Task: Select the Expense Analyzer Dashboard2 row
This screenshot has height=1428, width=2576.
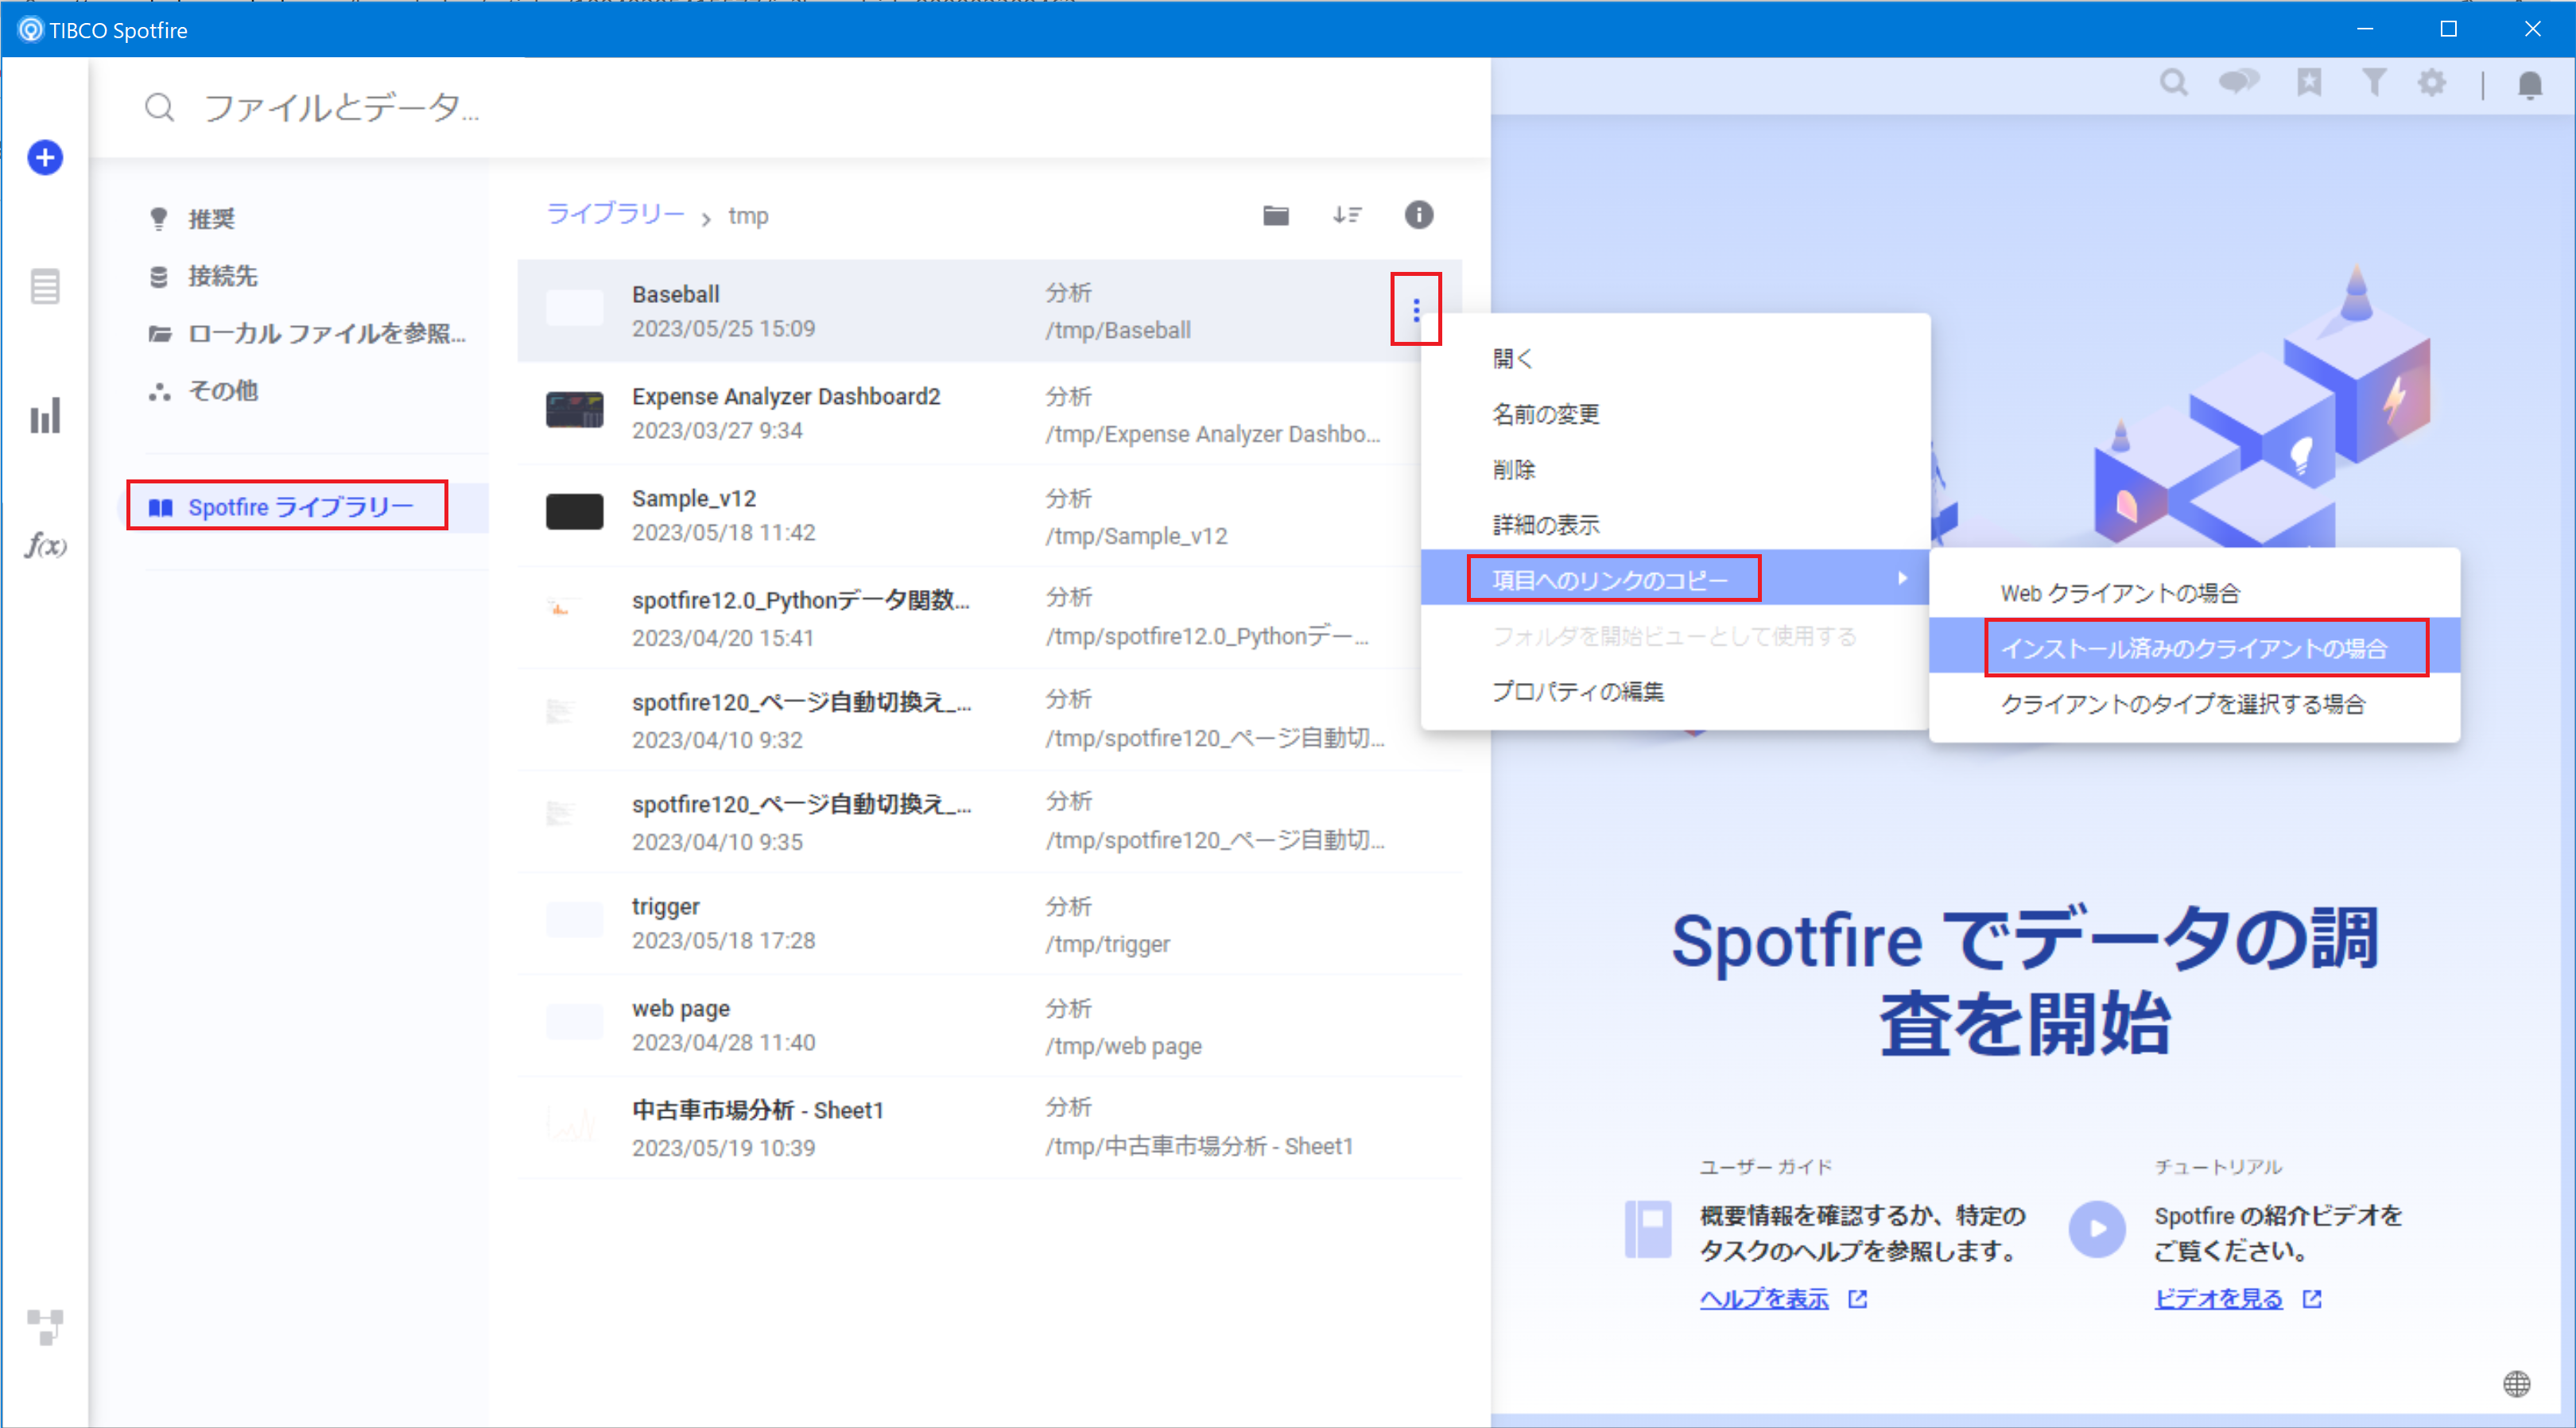Action: tap(989, 413)
